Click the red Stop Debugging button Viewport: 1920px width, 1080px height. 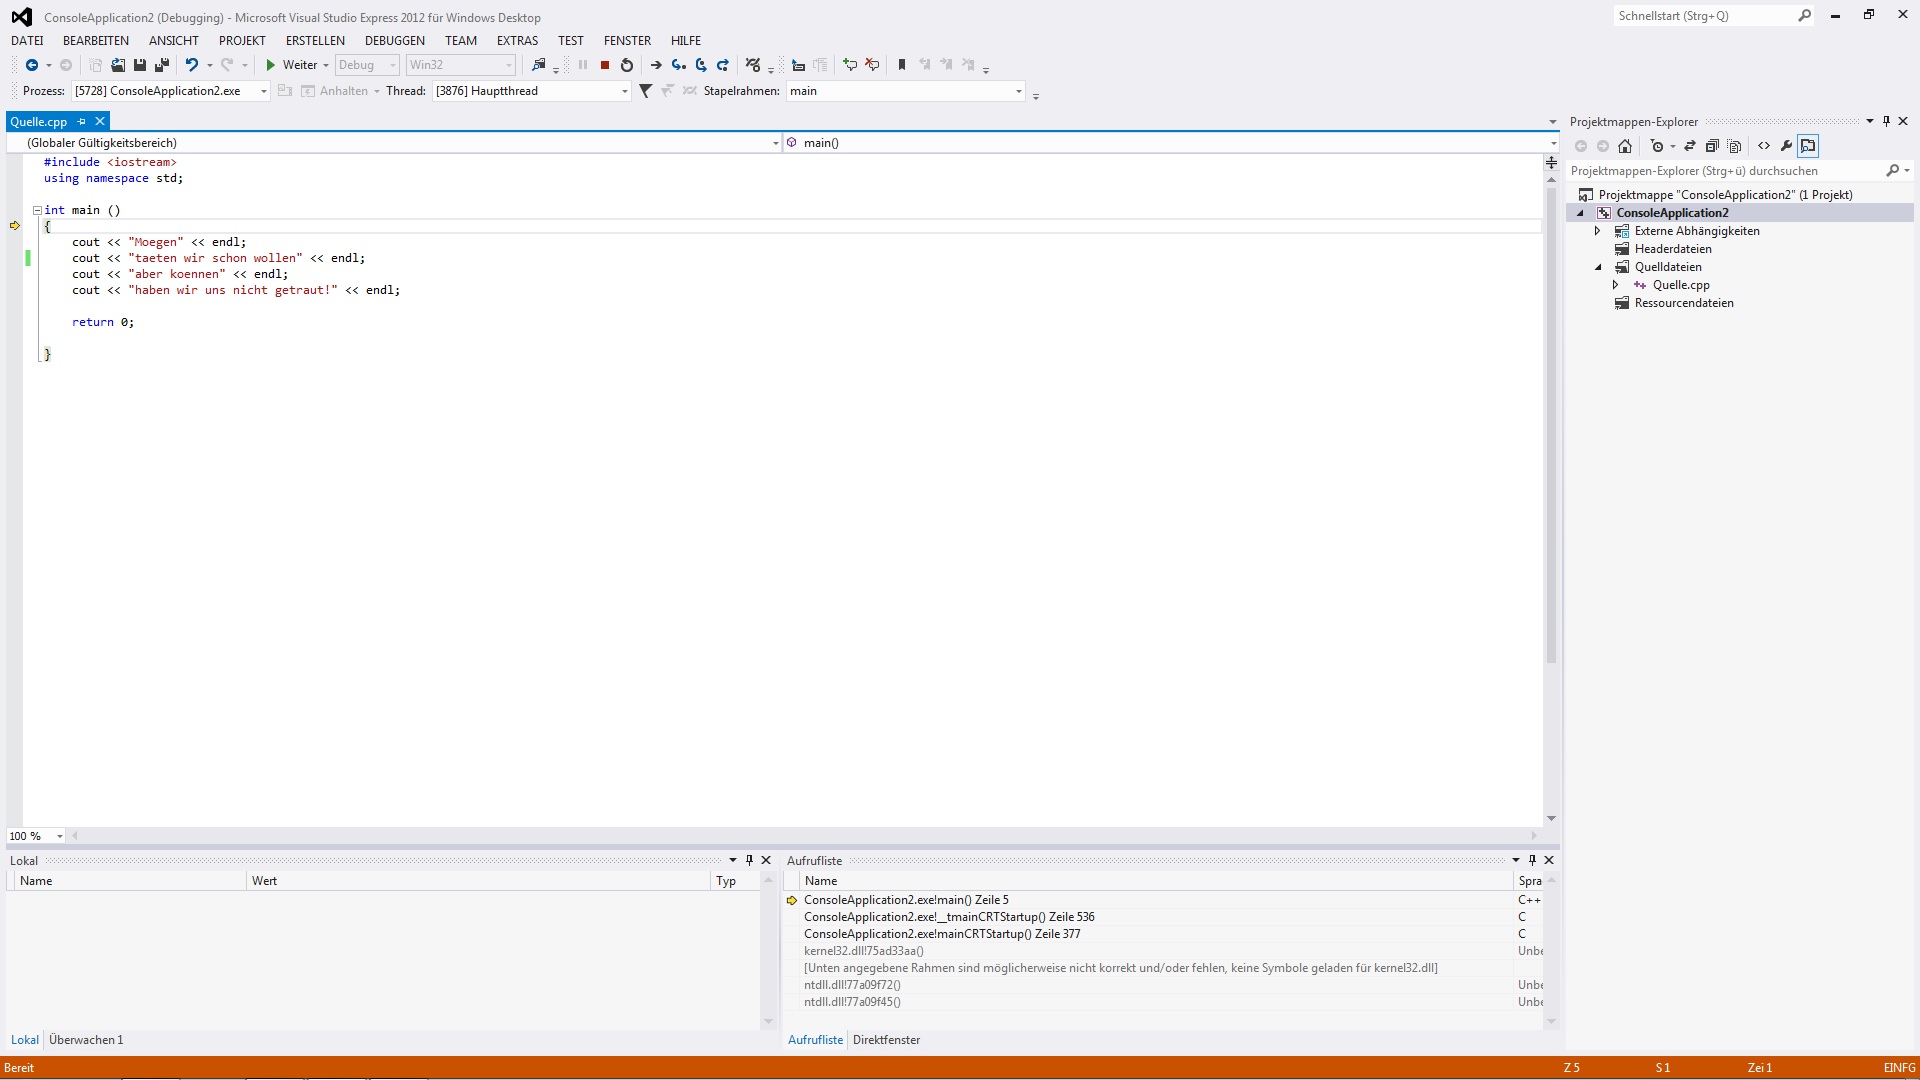tap(605, 65)
